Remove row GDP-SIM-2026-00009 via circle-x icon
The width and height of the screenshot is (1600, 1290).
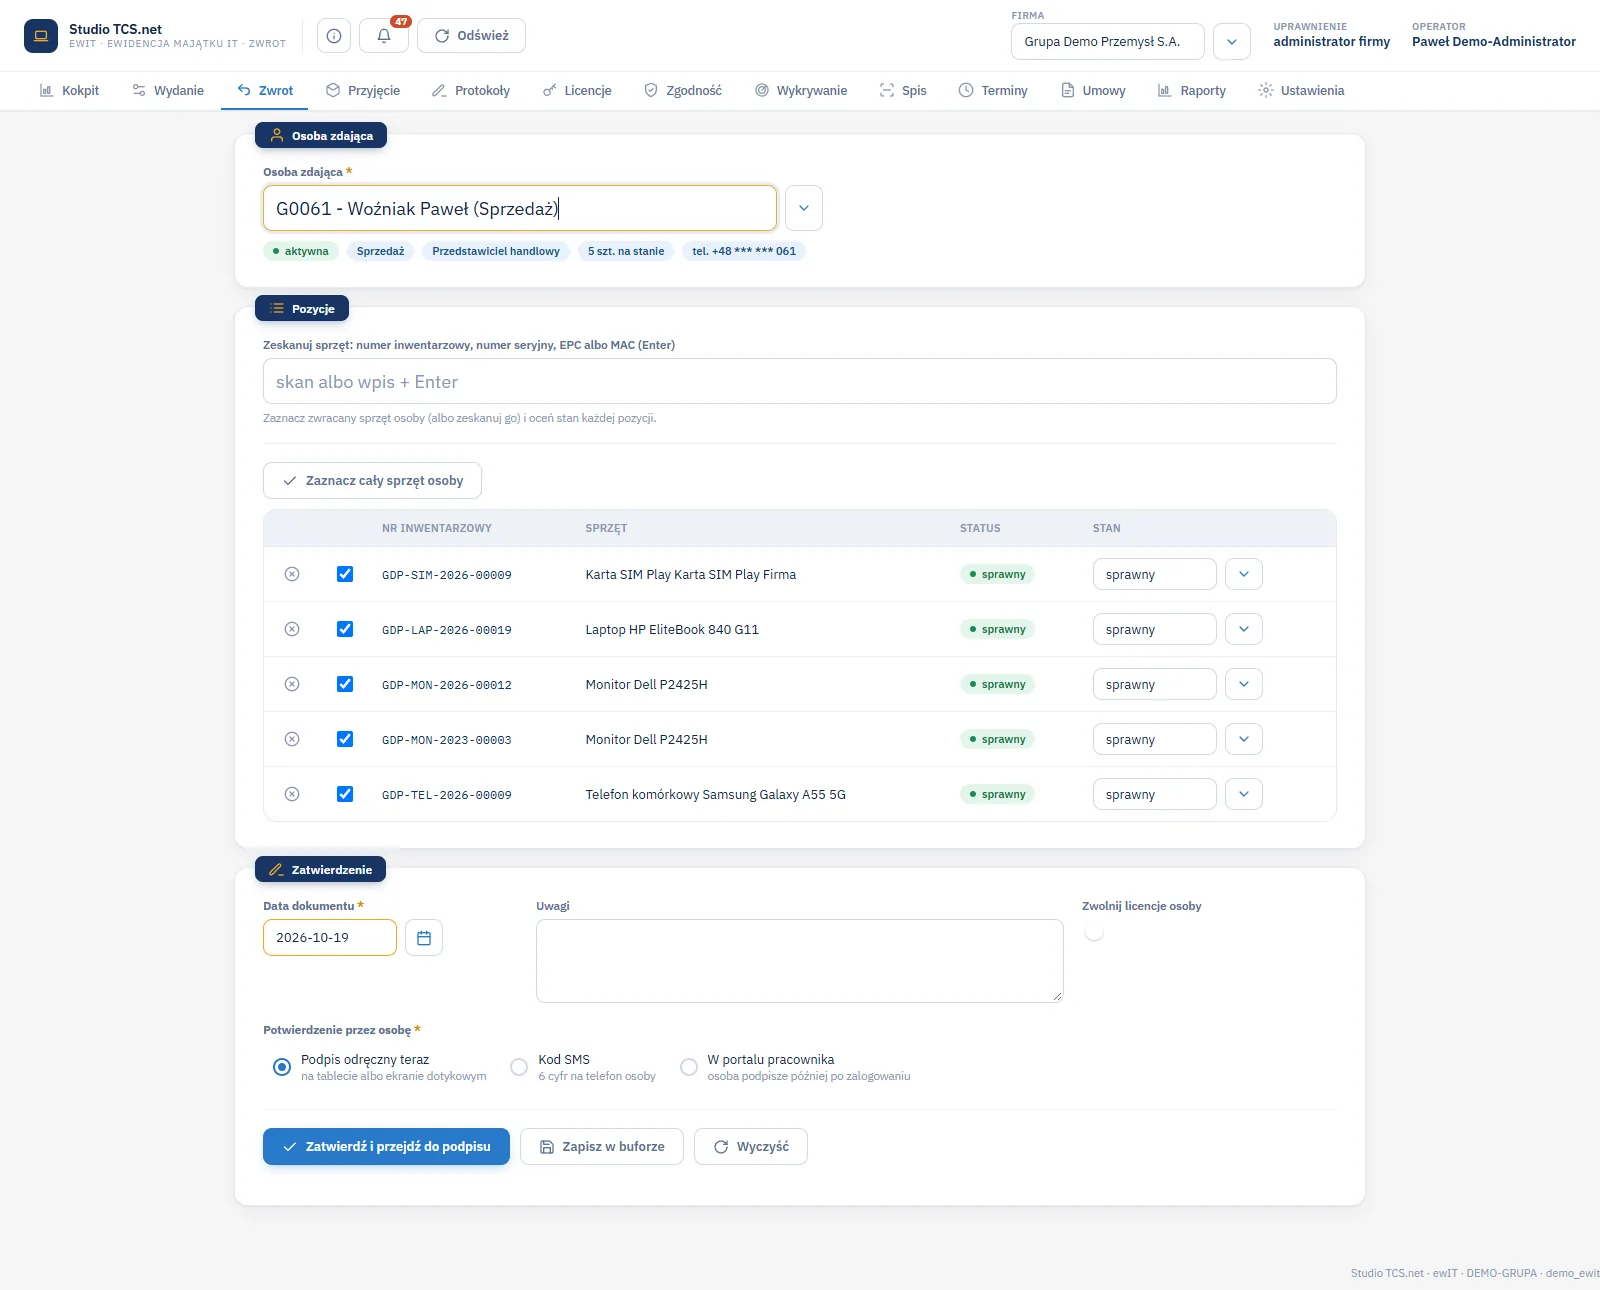[292, 574]
